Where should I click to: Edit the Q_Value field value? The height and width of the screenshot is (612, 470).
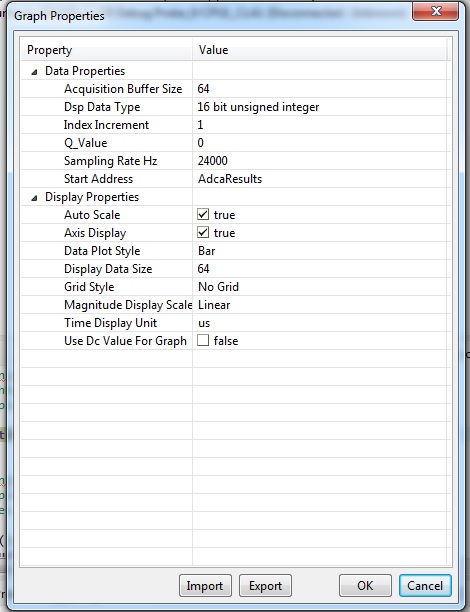click(321, 142)
